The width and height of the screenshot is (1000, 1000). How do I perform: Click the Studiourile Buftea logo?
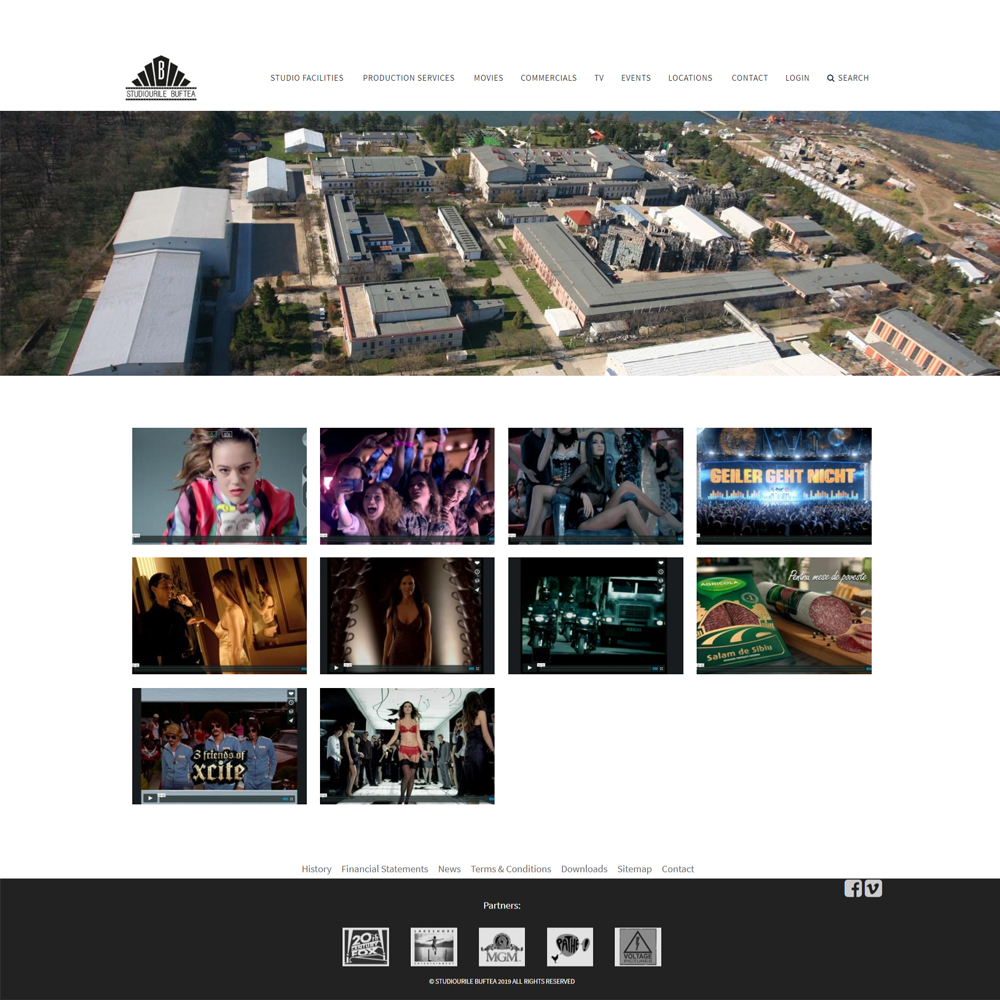161,78
